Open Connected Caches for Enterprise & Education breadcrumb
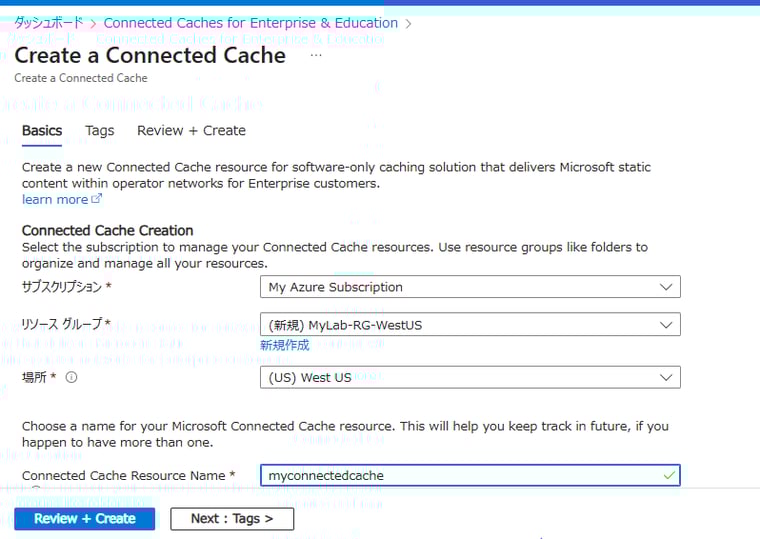This screenshot has width=760, height=539. click(251, 23)
